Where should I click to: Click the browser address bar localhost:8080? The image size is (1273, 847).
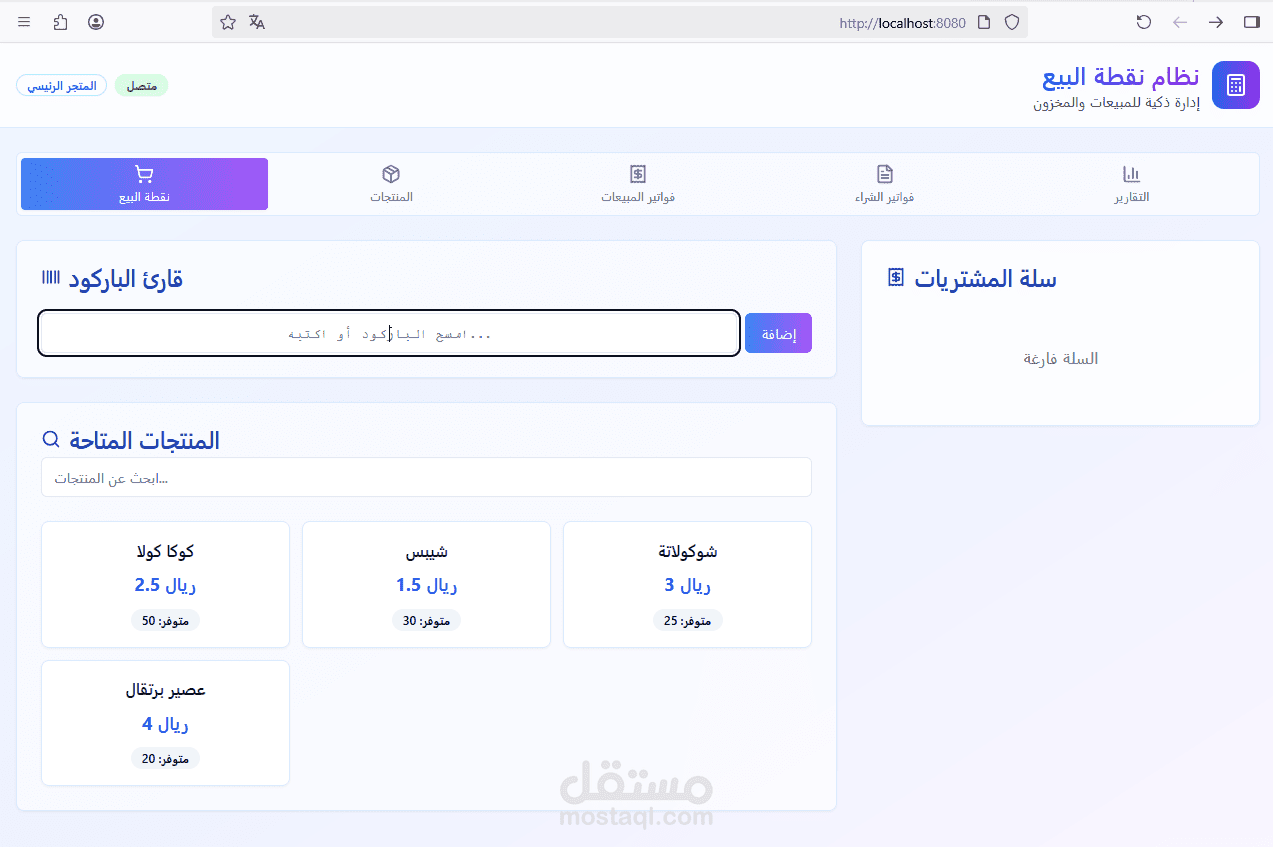coord(620,22)
